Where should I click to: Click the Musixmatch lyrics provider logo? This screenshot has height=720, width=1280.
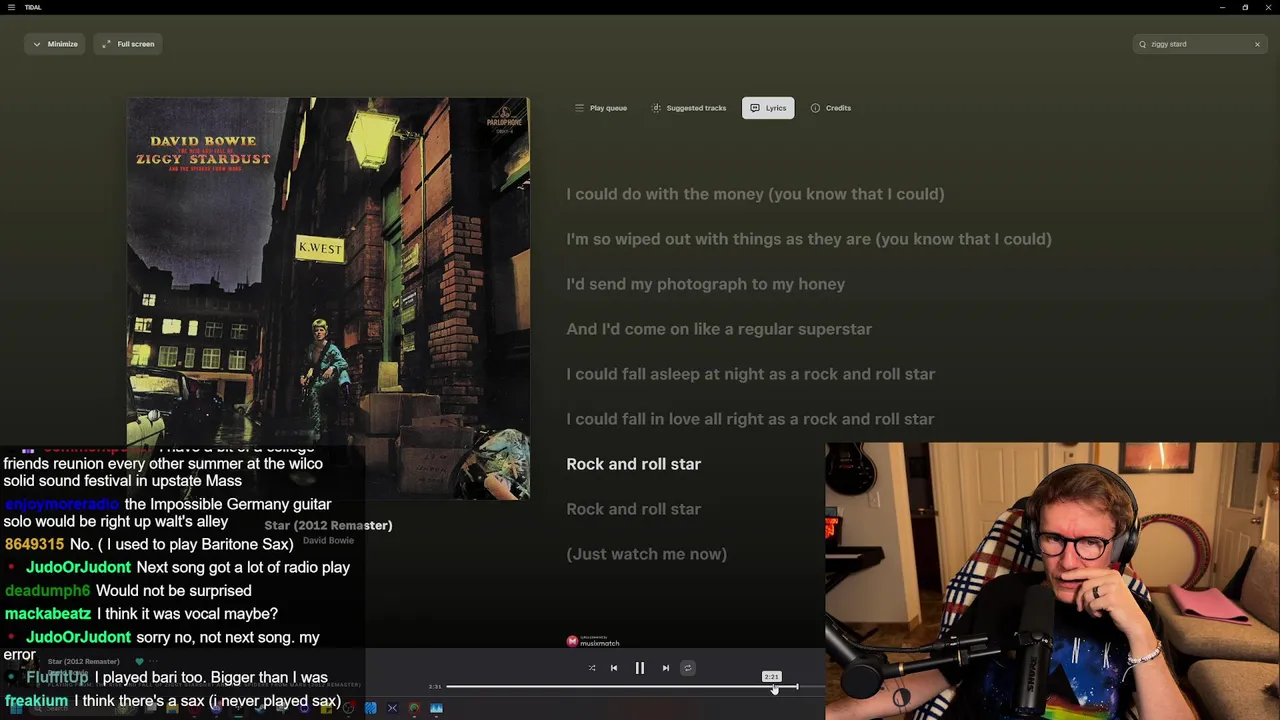[593, 641]
